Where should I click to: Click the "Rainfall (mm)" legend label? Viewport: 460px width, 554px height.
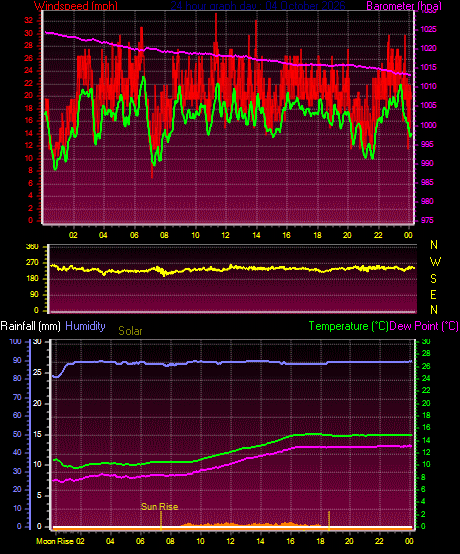pyautogui.click(x=30, y=326)
